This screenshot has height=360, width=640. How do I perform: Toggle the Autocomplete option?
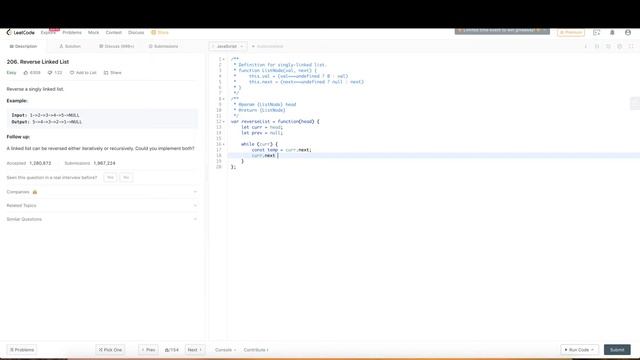pyautogui.click(x=267, y=46)
